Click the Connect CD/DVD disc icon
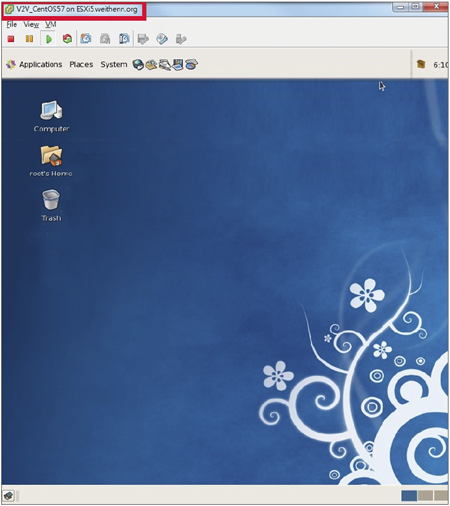 [162, 39]
